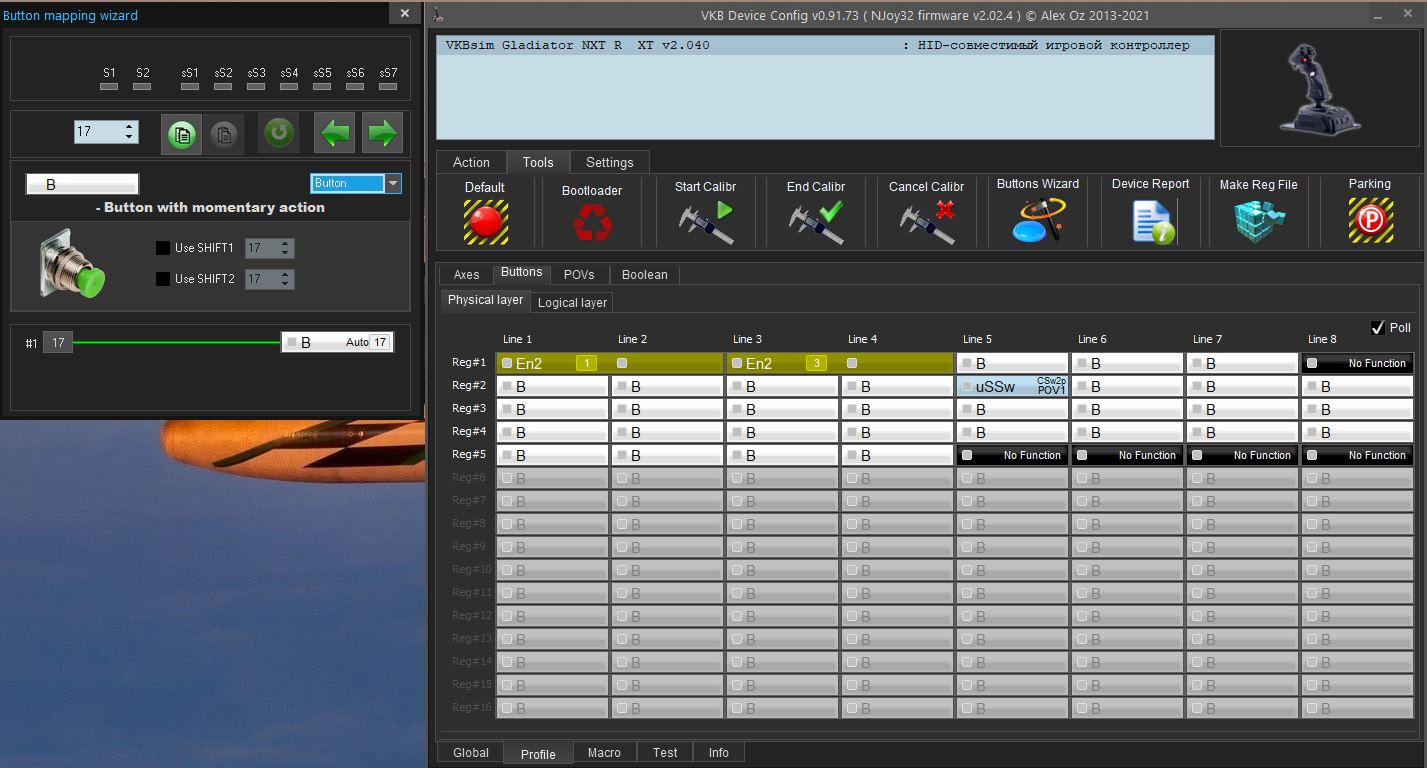Enable Use SHIFT2 checkbox
The image size is (1427, 768).
click(163, 279)
